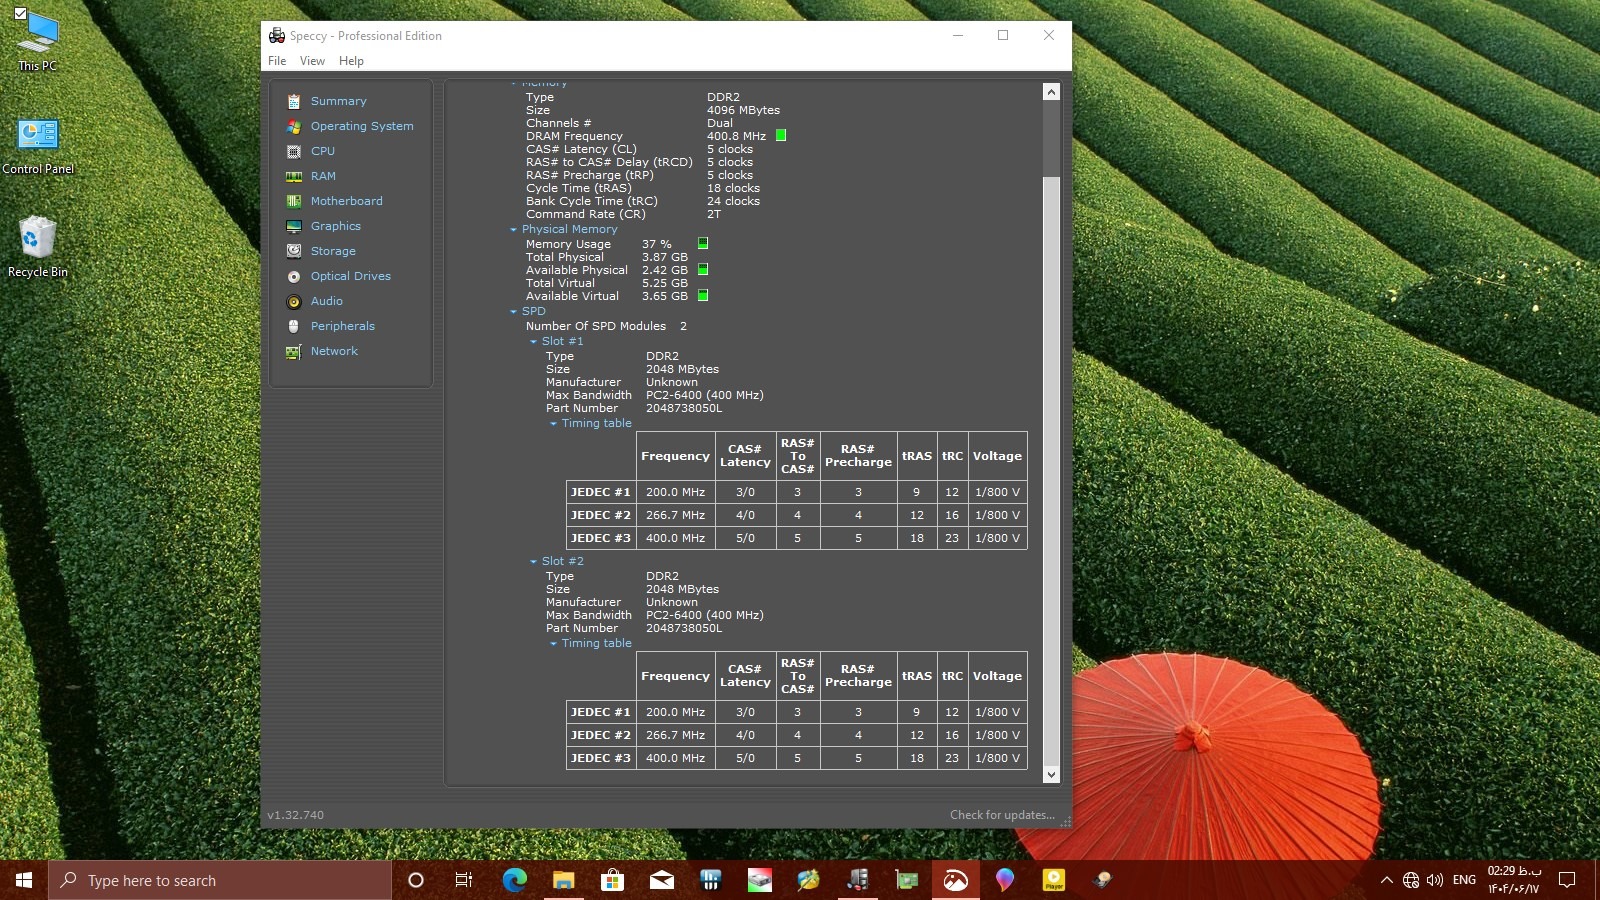
Task: Open the Network card icon in sidebar
Action: (x=294, y=351)
